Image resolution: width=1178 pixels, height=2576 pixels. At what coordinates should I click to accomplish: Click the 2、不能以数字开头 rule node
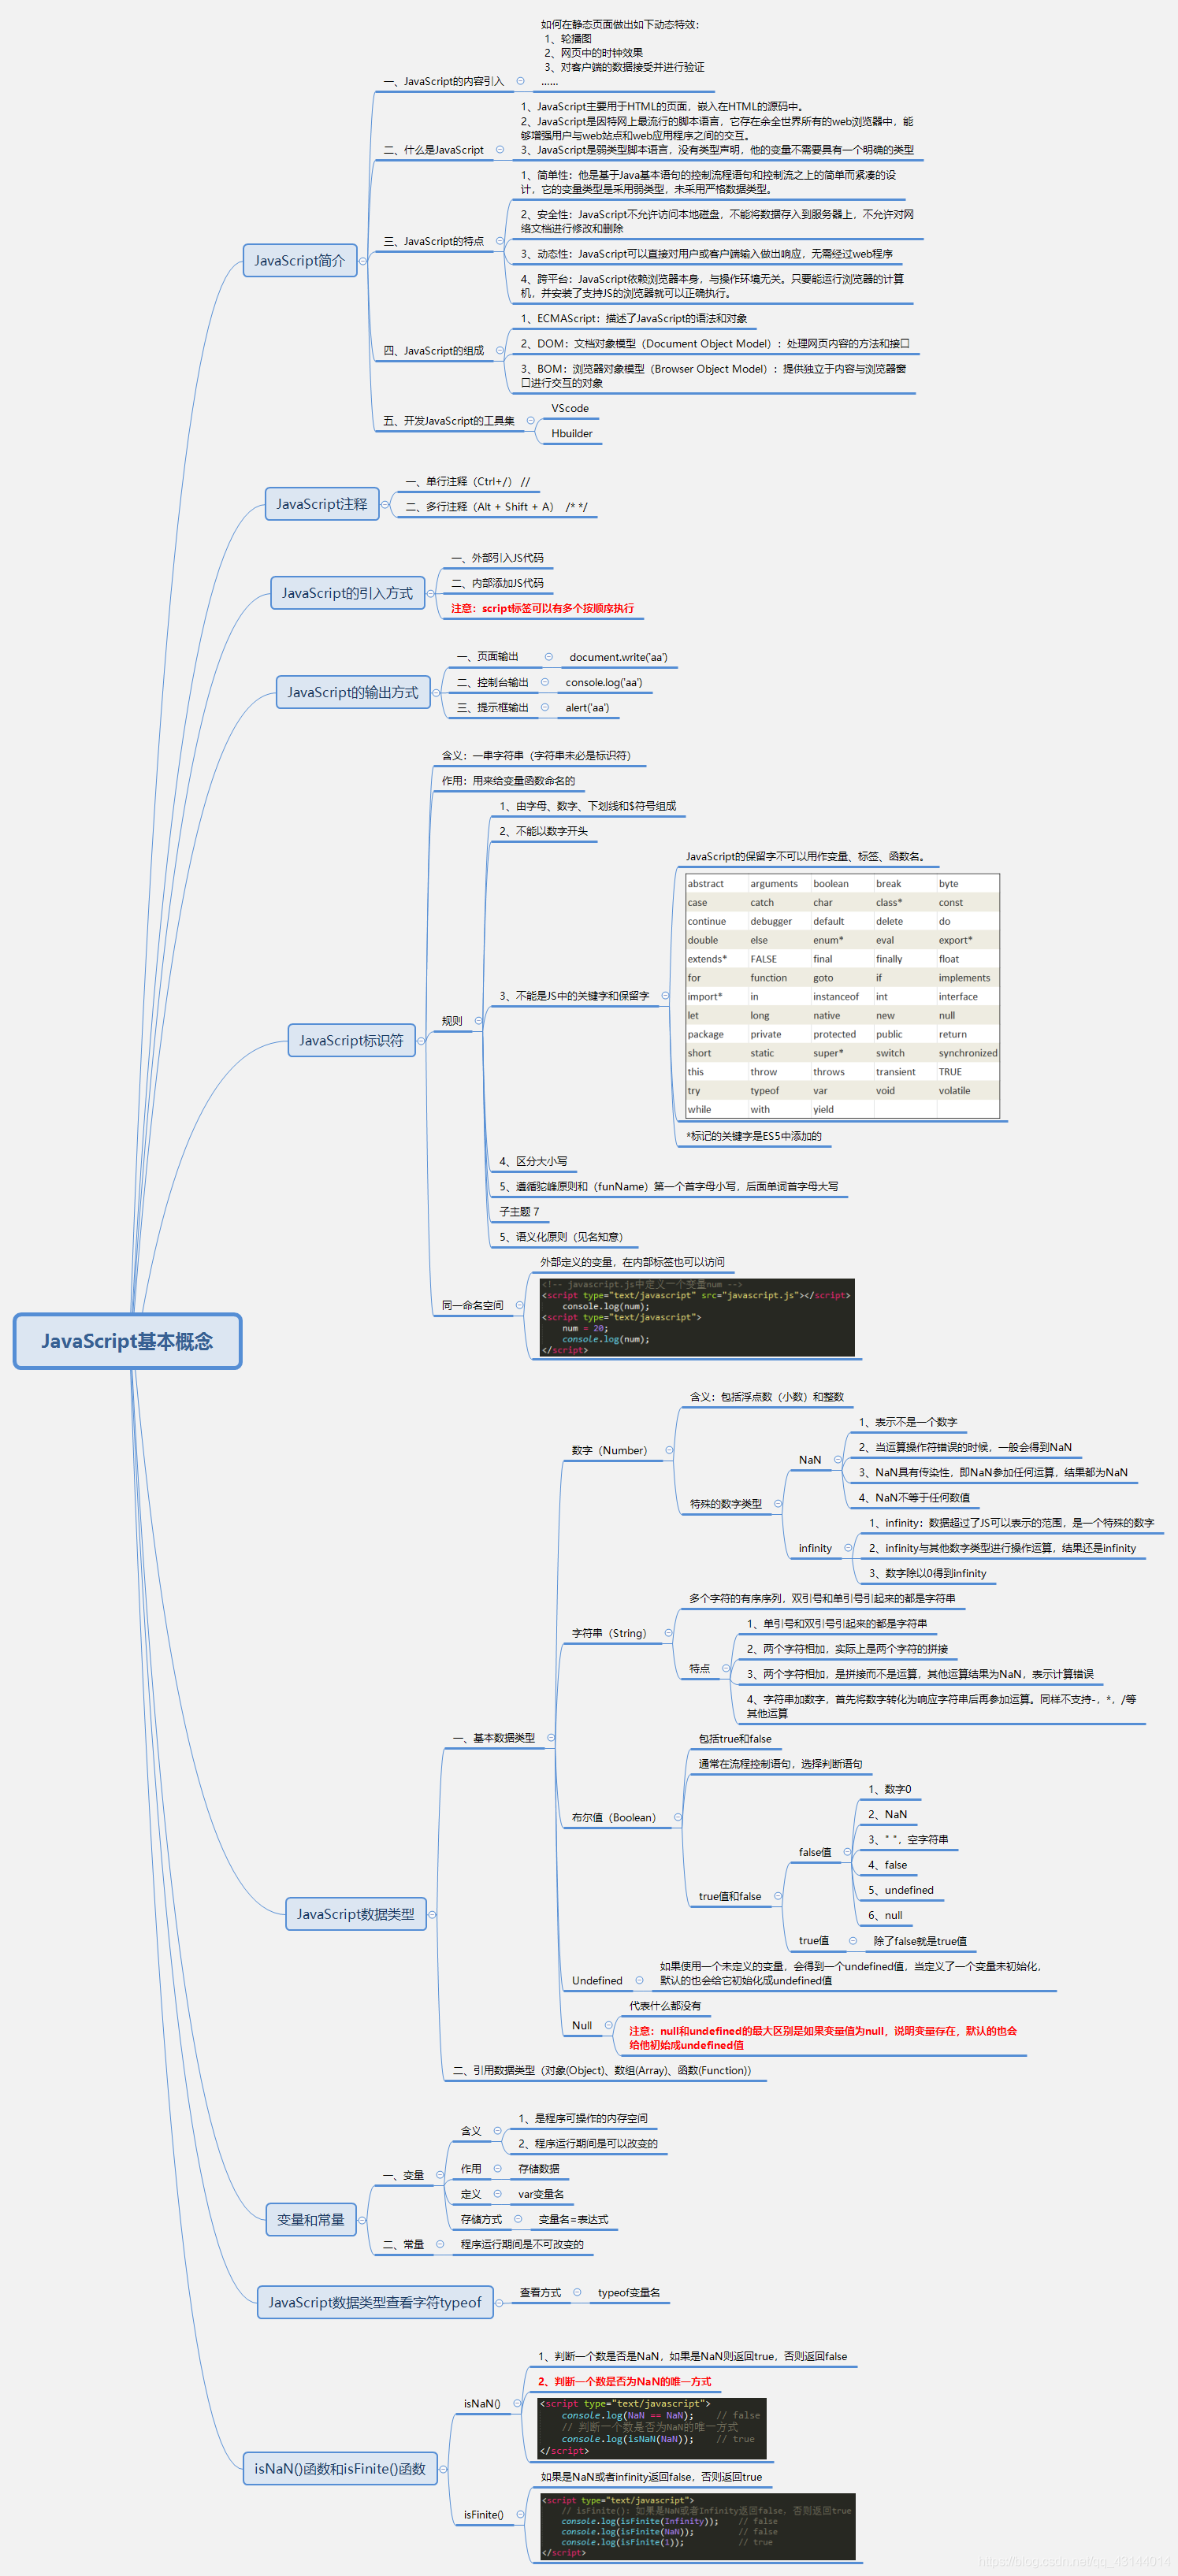544,831
